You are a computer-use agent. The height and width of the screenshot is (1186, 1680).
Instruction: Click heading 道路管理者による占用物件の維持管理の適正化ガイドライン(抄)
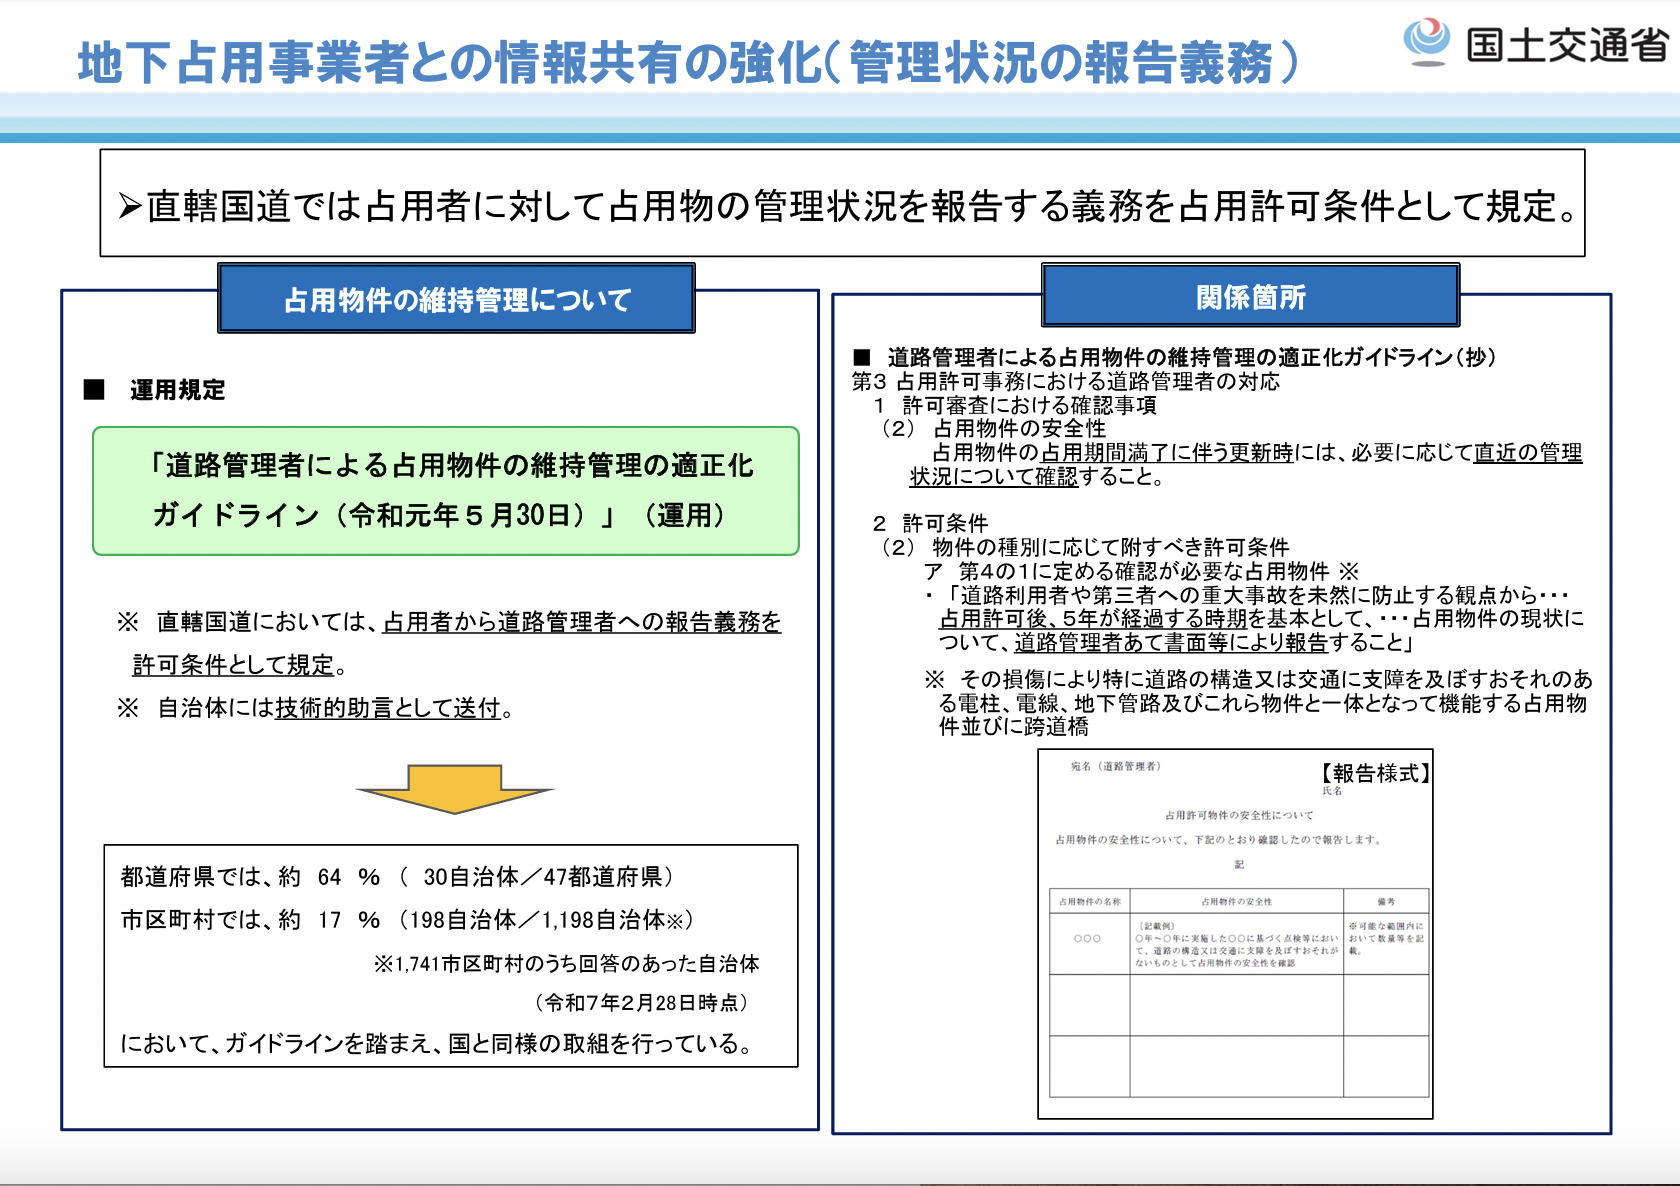(x=1192, y=357)
